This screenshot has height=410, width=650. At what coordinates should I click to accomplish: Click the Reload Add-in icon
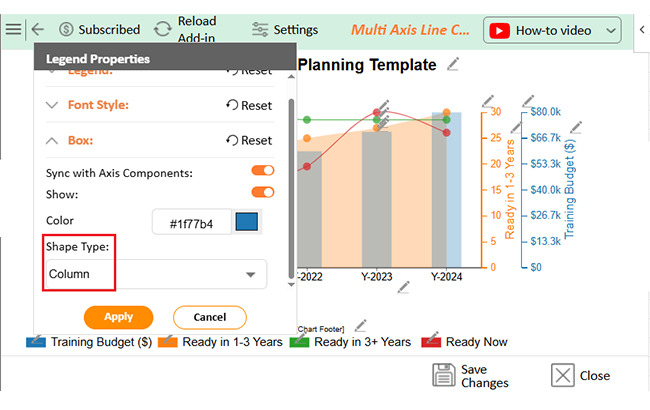[x=163, y=30]
